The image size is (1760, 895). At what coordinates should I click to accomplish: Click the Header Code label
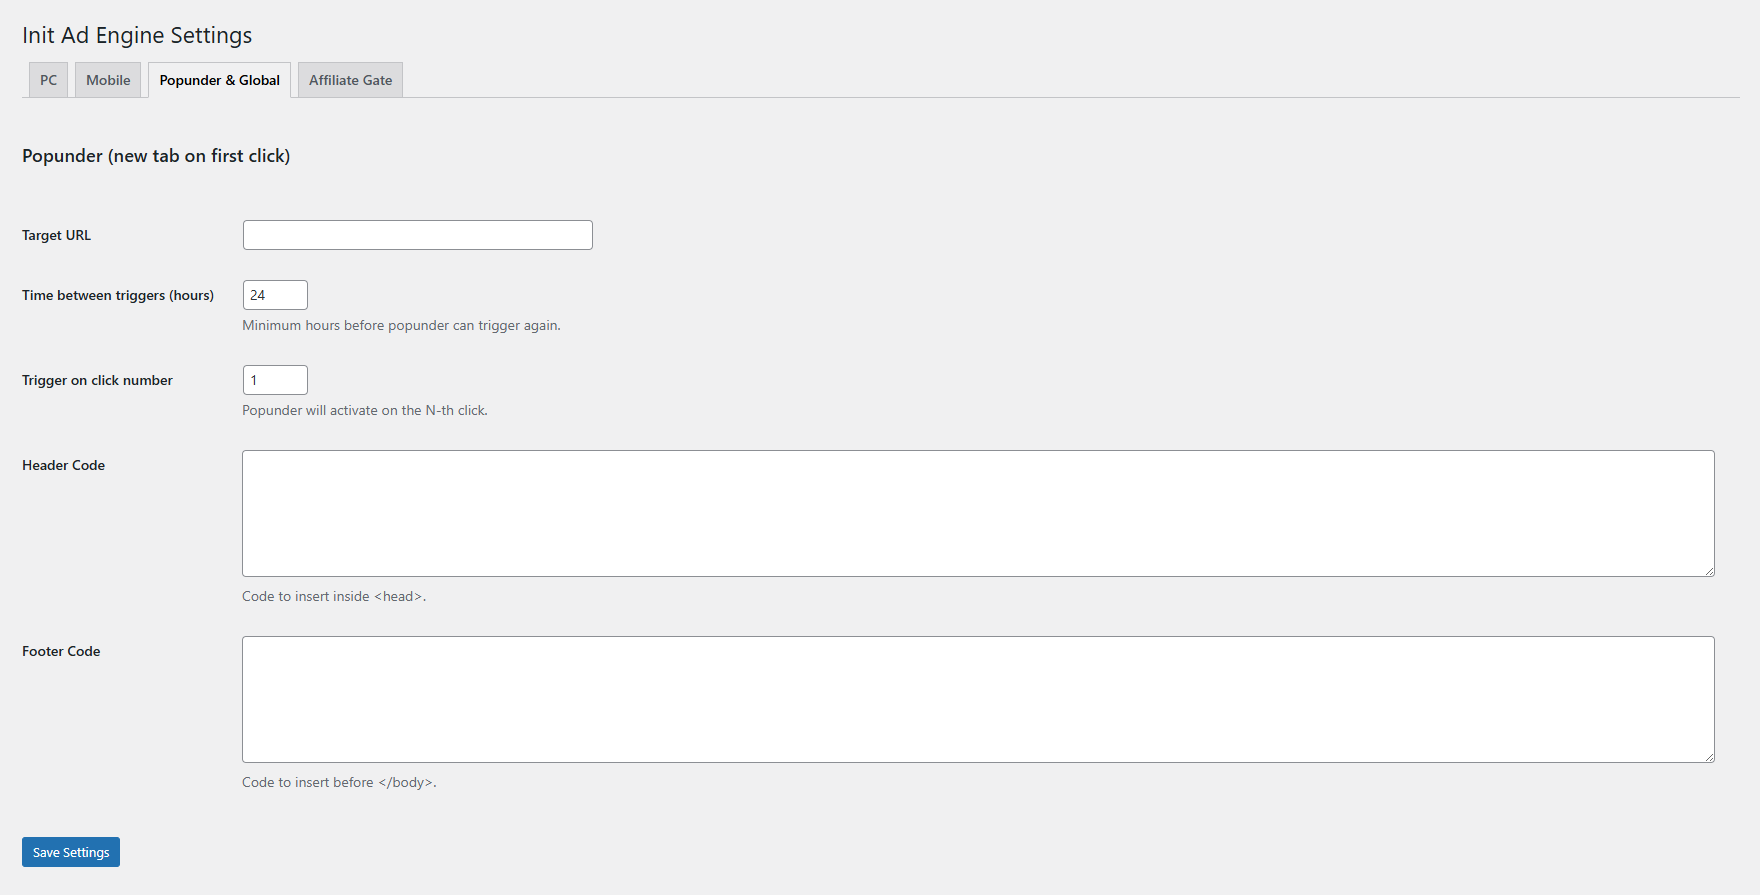[x=63, y=464]
